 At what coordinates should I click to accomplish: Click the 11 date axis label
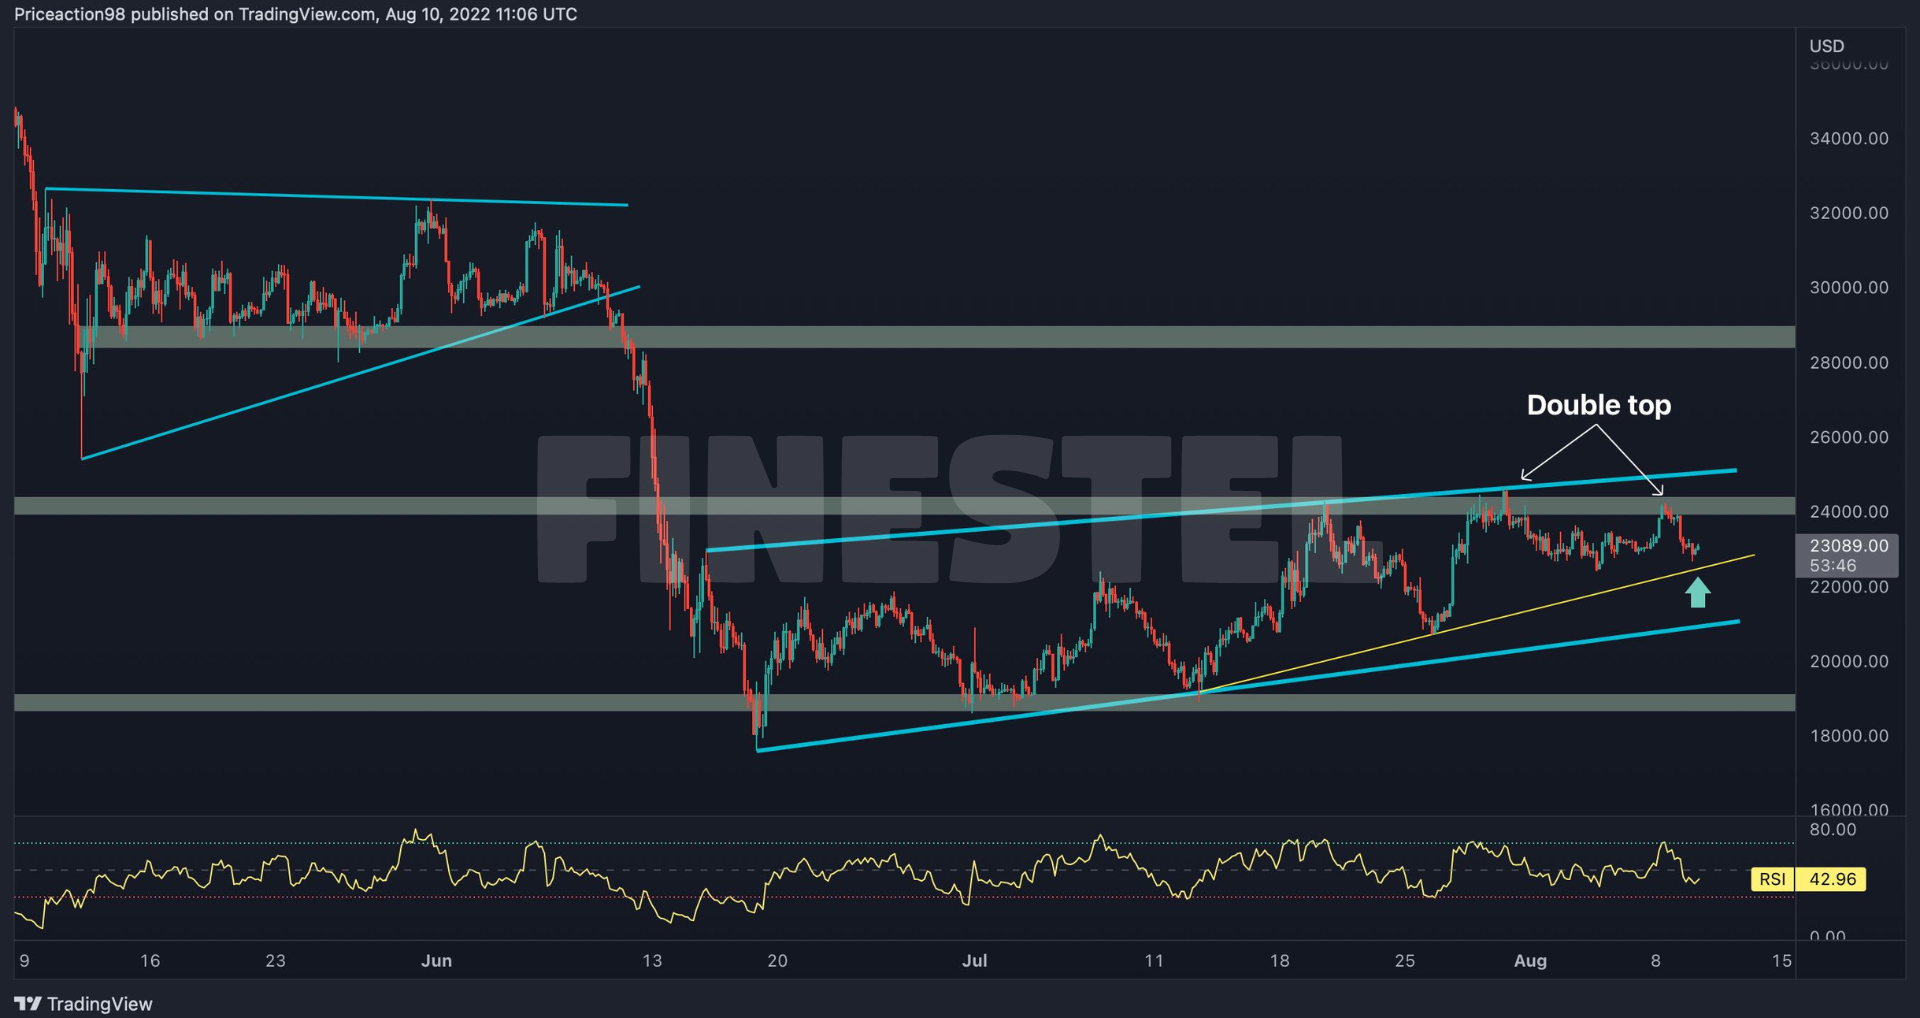(x=1154, y=961)
